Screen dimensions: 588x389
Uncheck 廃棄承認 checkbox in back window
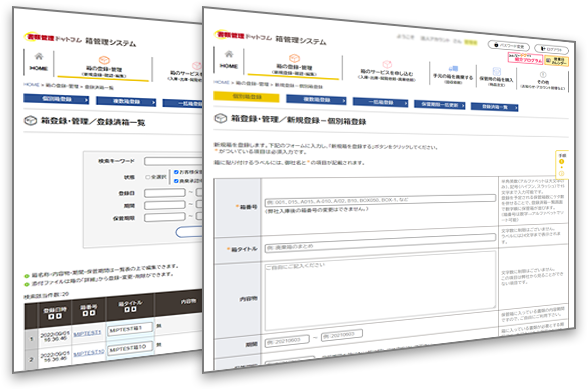coord(176,181)
